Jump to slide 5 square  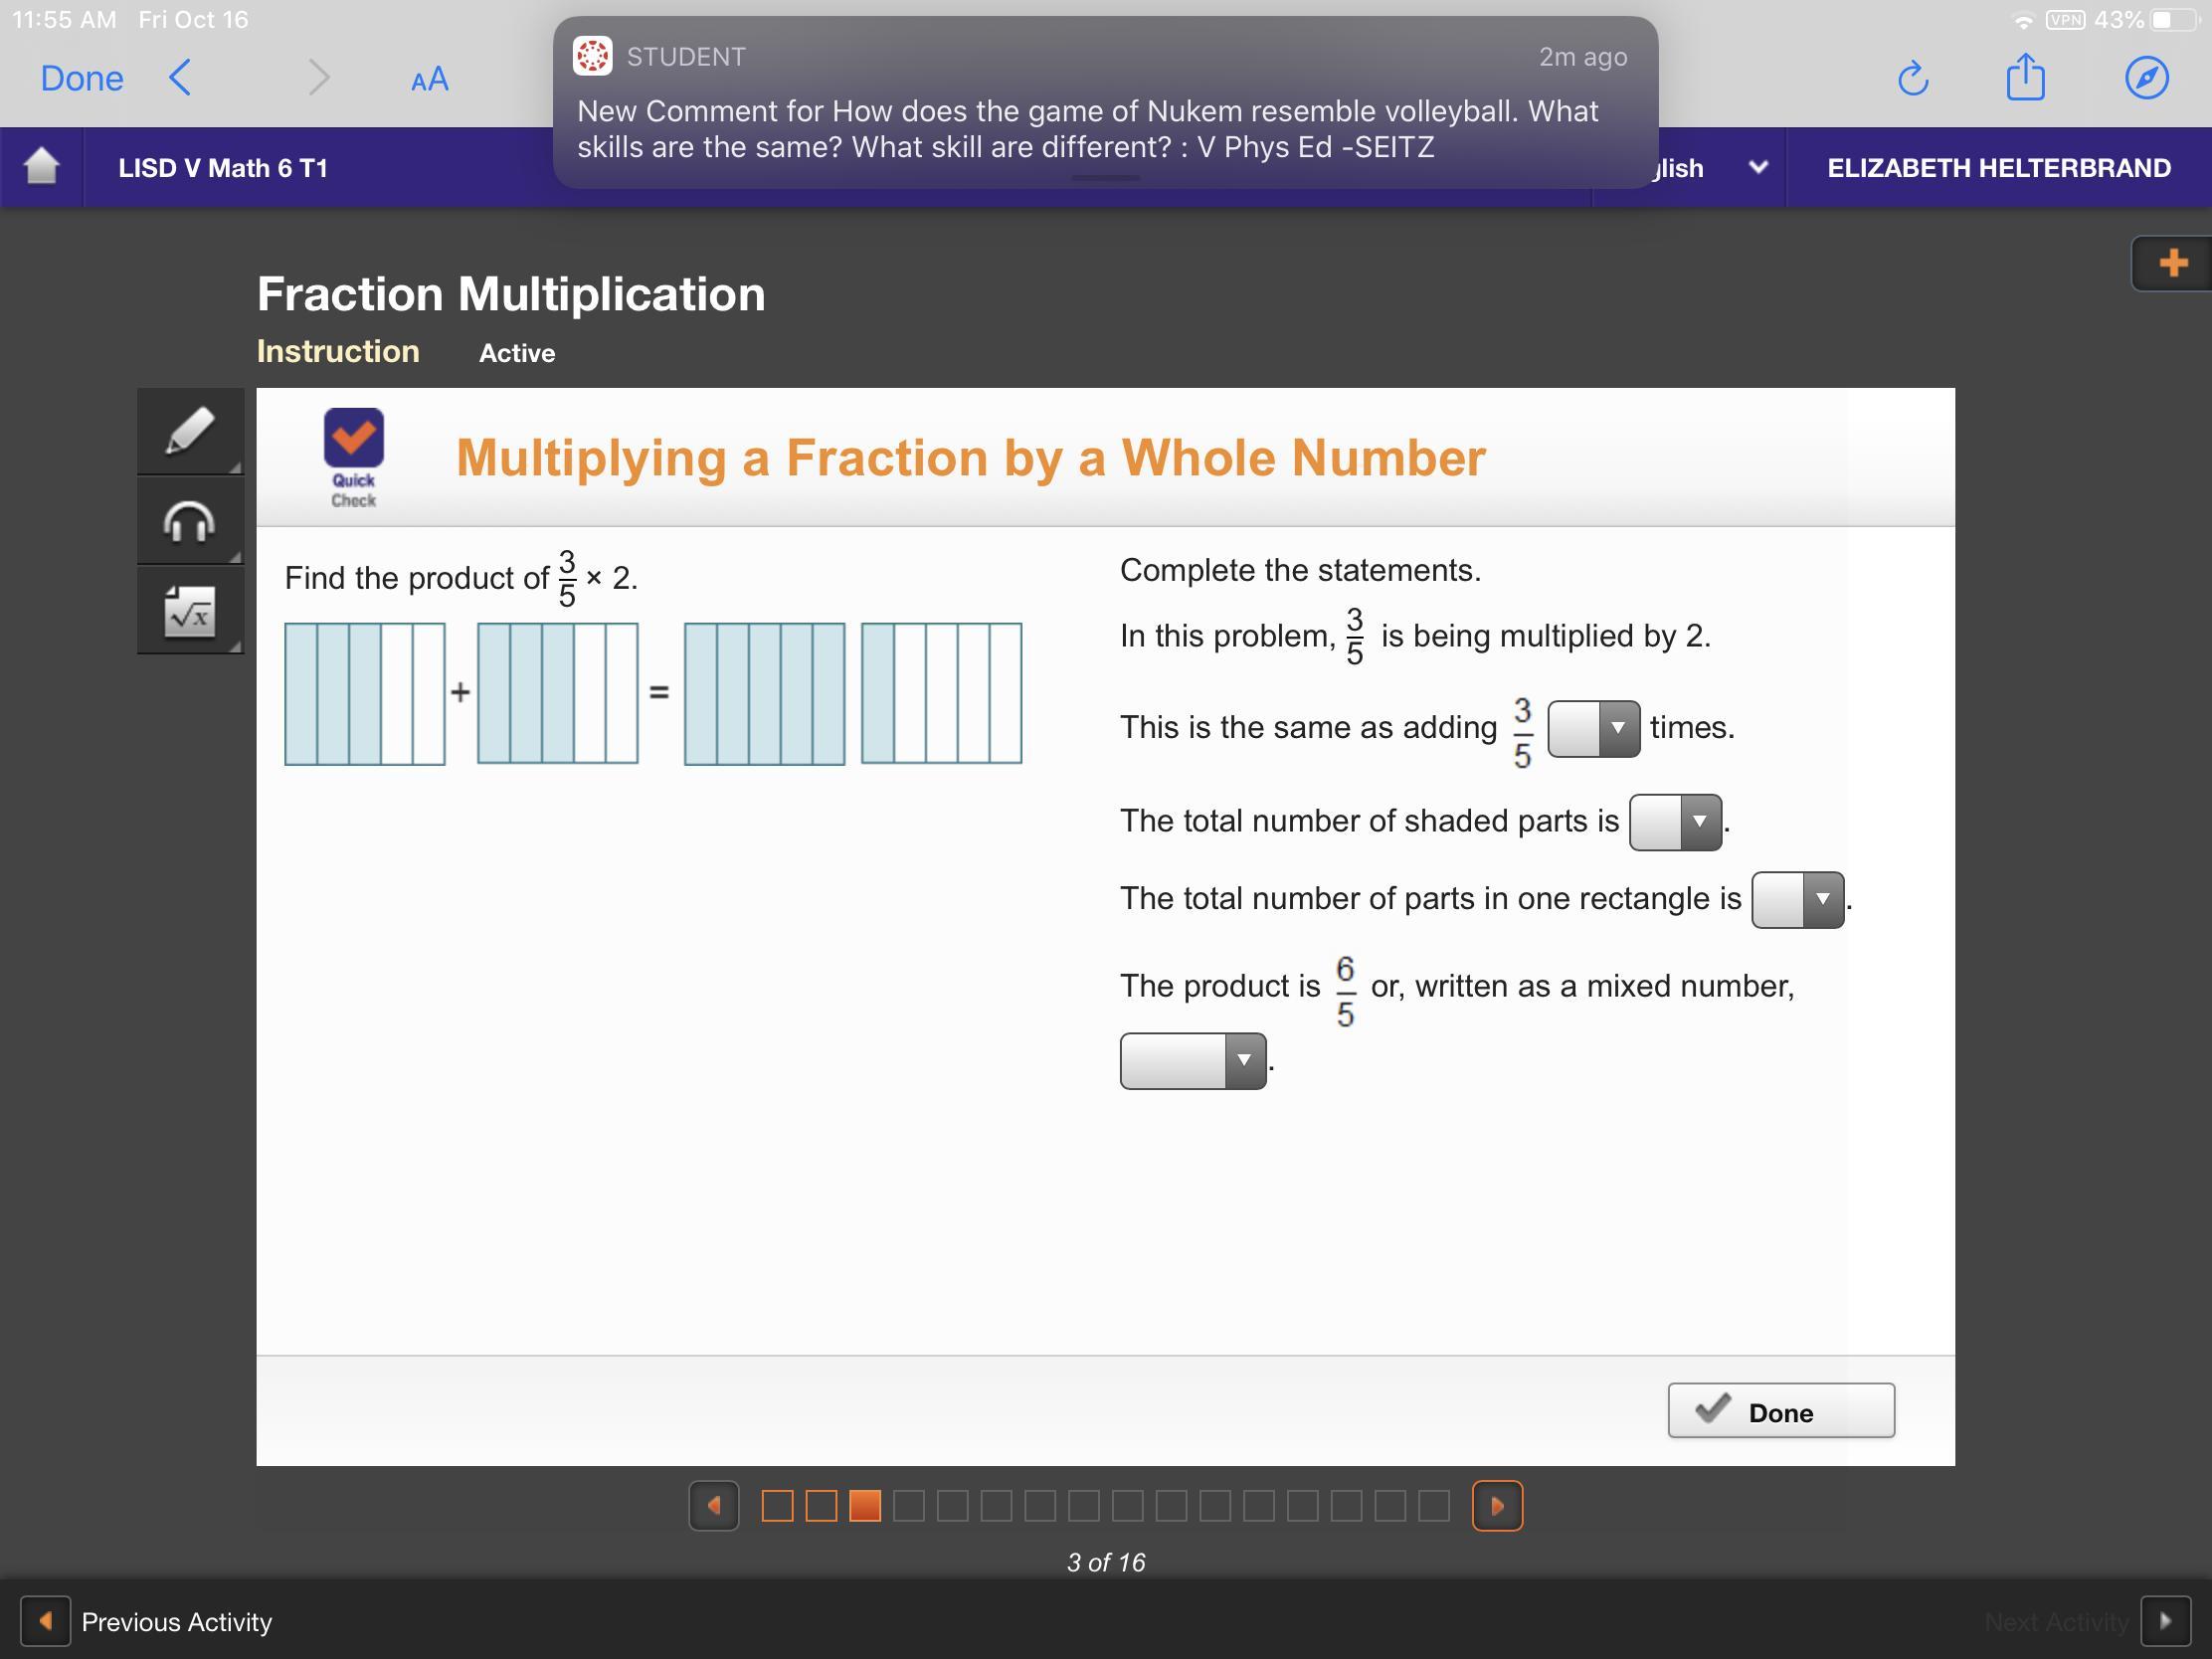tap(952, 1506)
